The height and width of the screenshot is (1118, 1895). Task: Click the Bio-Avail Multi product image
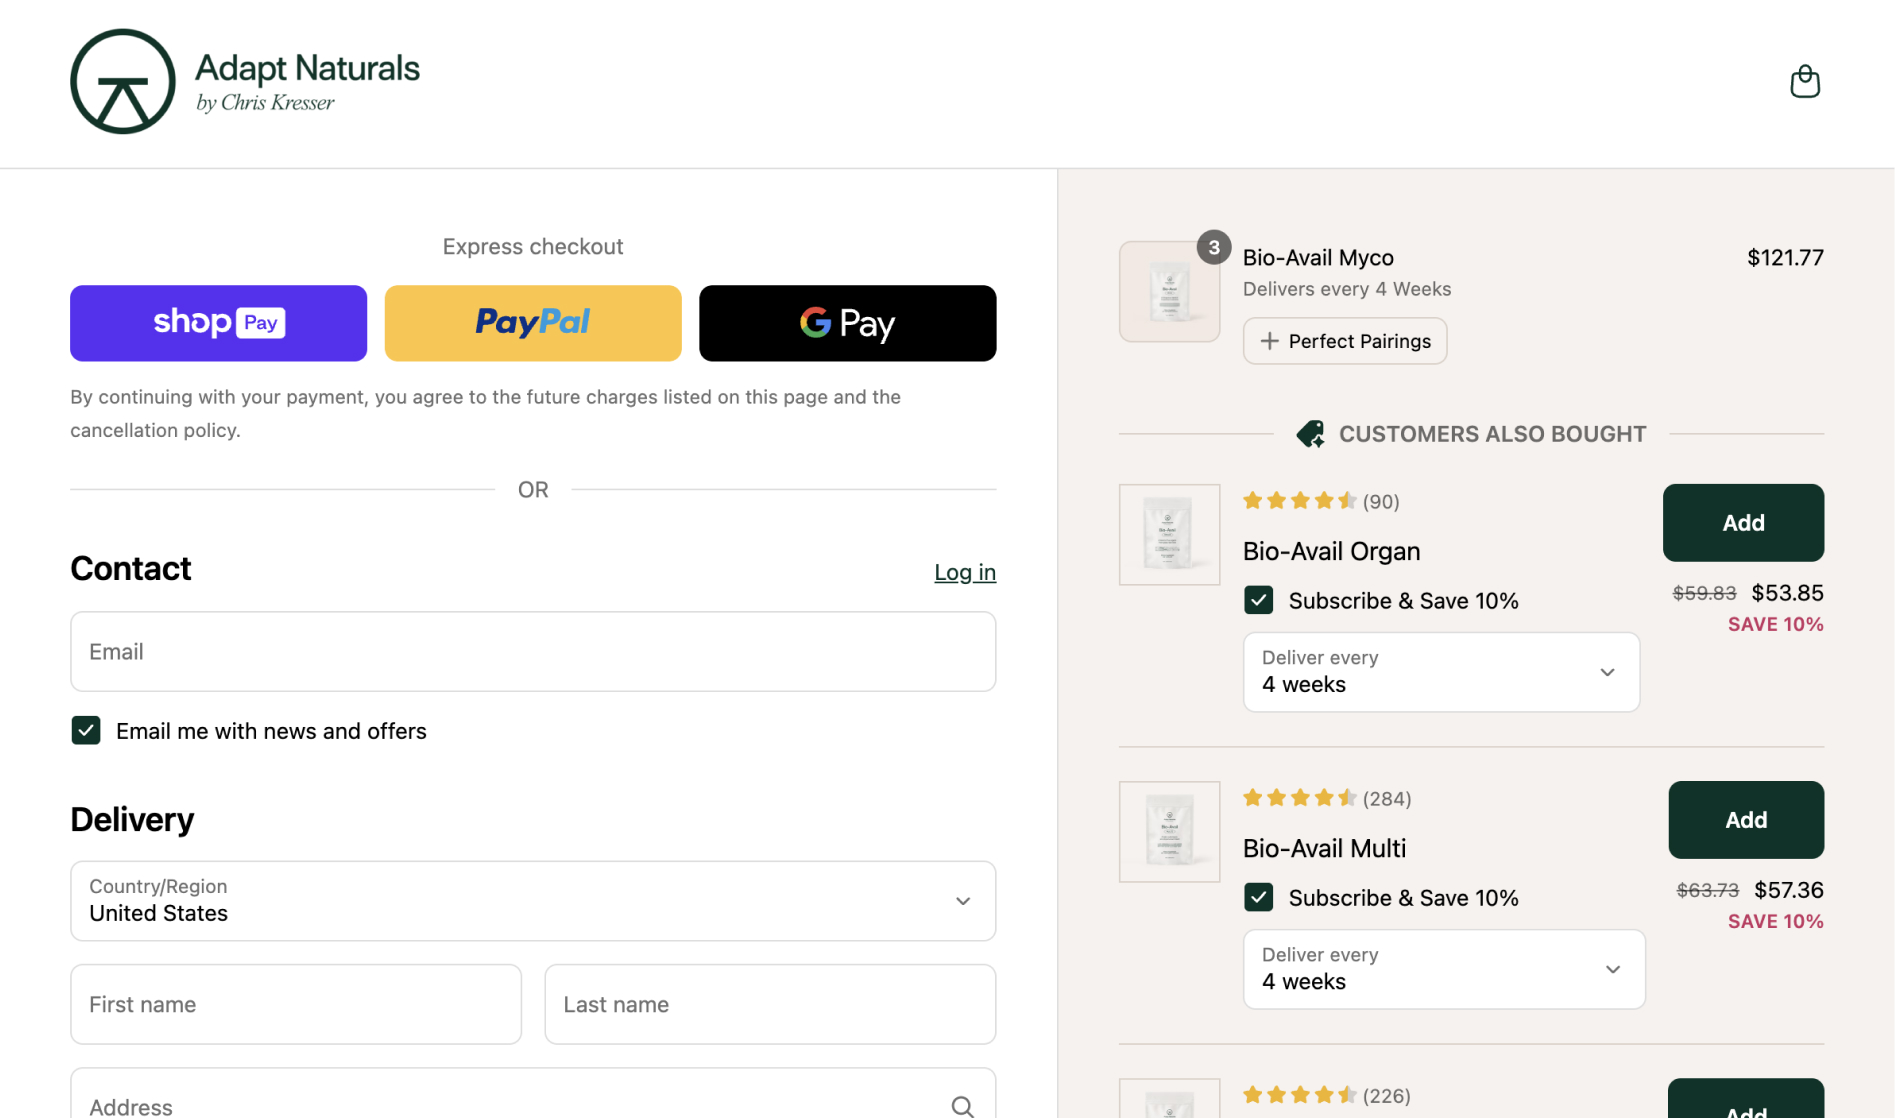pyautogui.click(x=1169, y=832)
